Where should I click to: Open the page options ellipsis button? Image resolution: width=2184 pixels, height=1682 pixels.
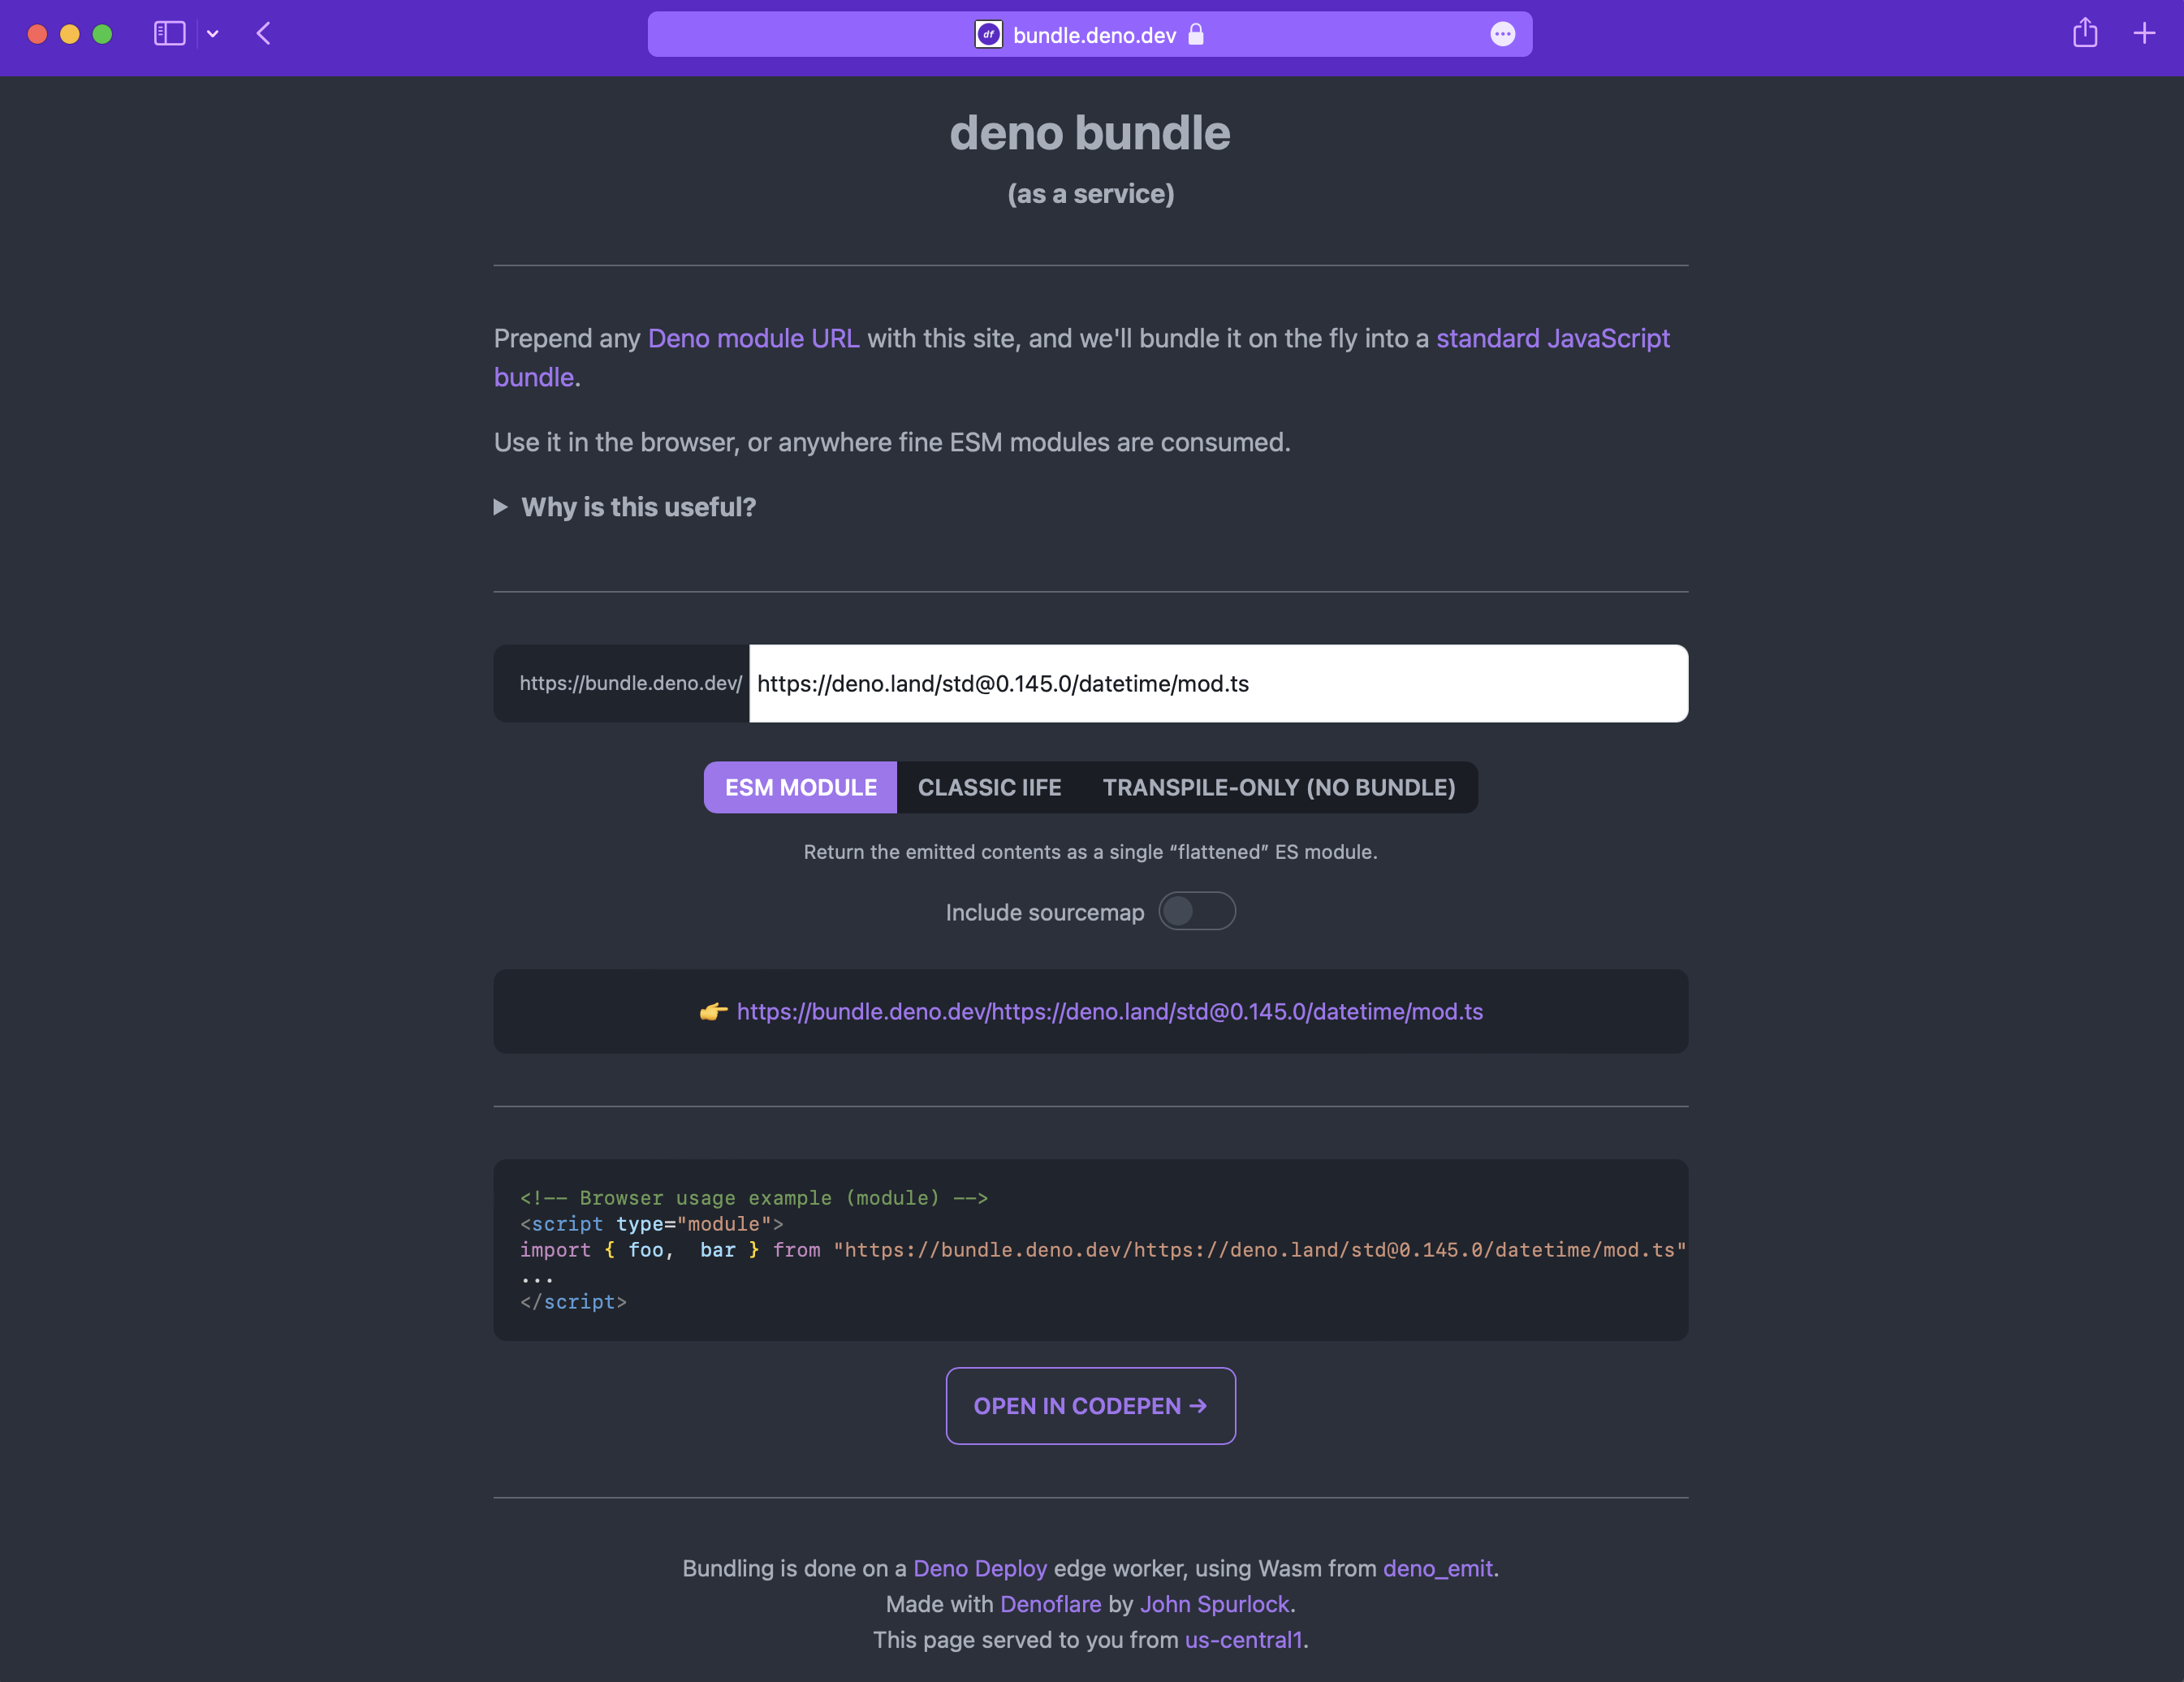[1502, 35]
